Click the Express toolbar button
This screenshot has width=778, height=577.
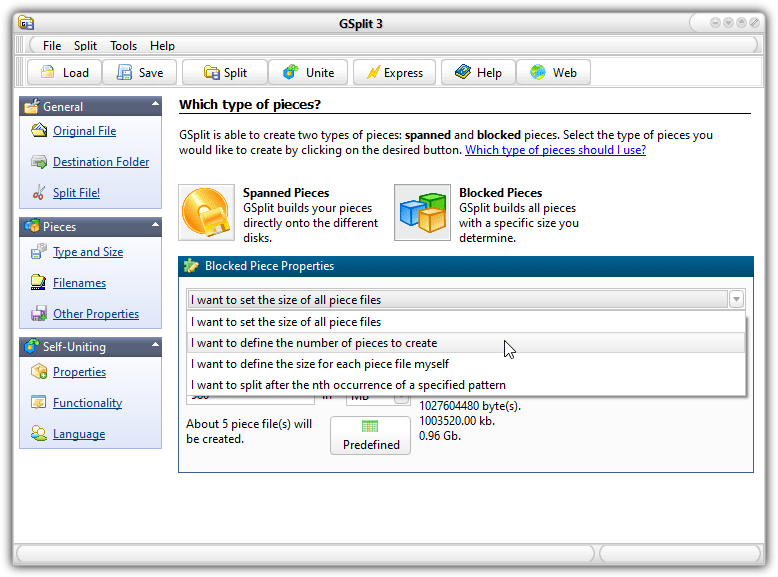pos(394,72)
